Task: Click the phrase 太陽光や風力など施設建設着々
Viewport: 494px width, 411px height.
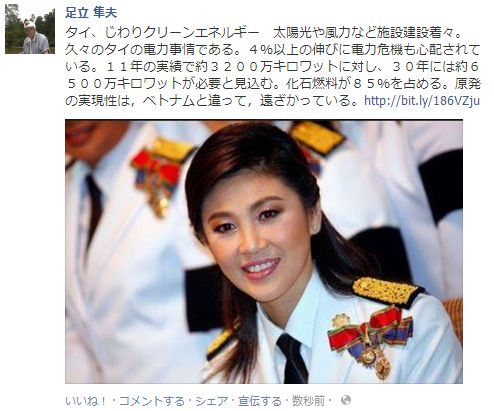Action: click(x=363, y=33)
